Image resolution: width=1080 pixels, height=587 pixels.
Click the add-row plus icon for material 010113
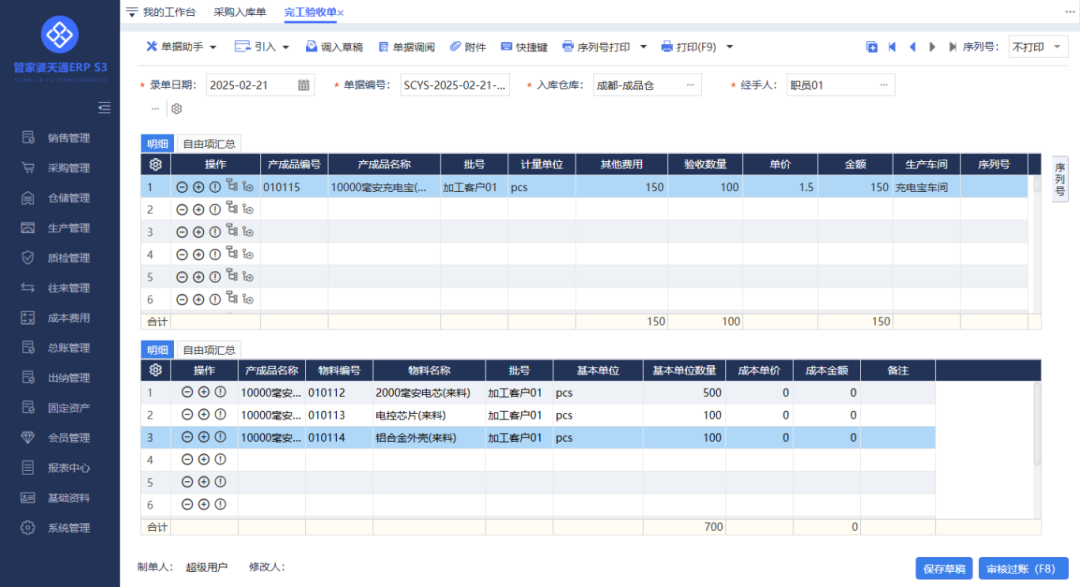[203, 415]
